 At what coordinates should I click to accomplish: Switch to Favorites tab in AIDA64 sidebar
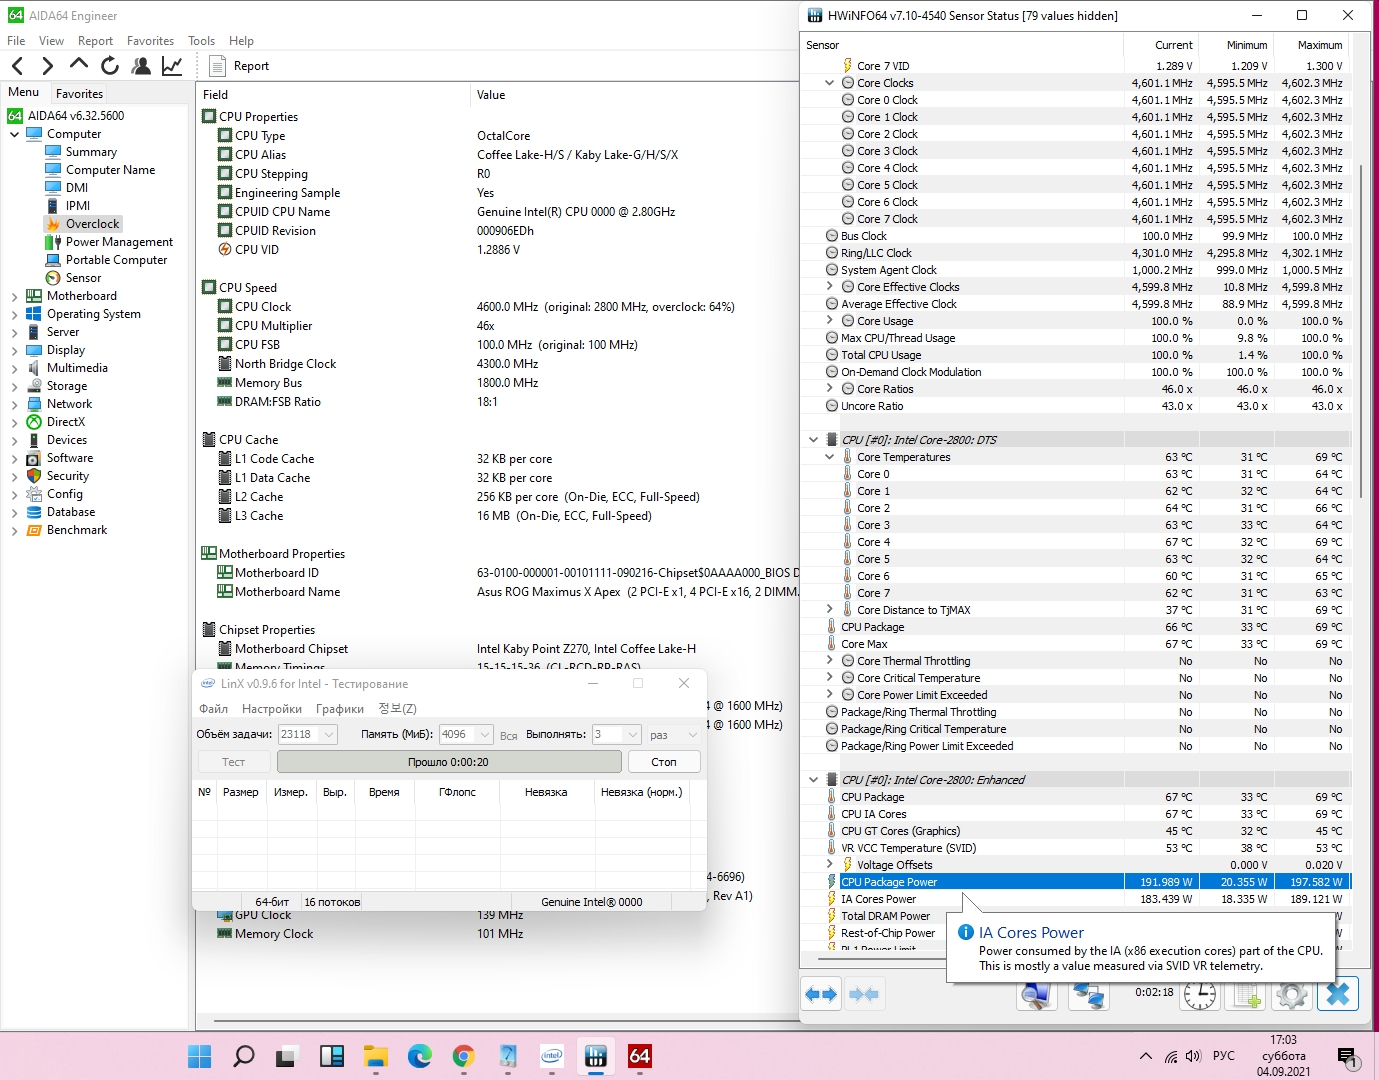point(79,94)
